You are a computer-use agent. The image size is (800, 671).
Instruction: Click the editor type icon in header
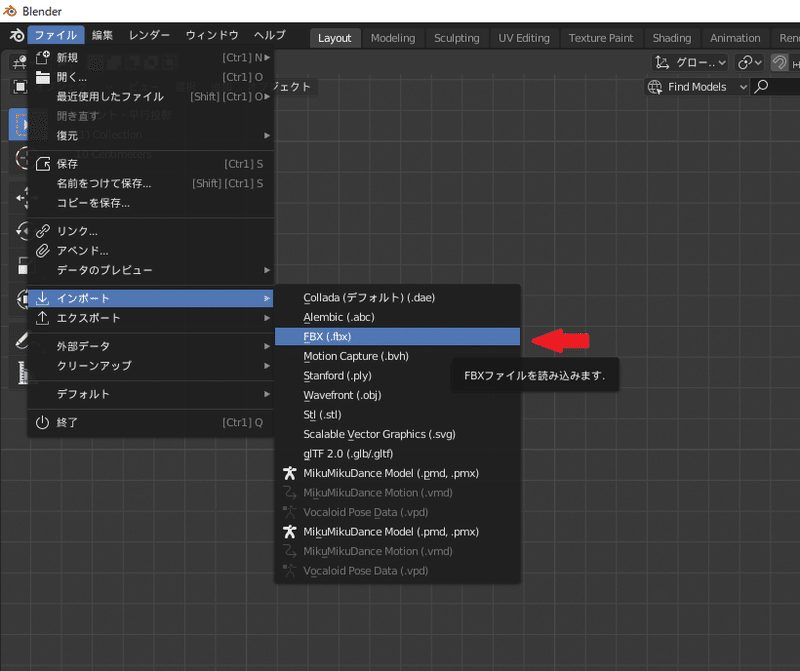click(x=19, y=63)
